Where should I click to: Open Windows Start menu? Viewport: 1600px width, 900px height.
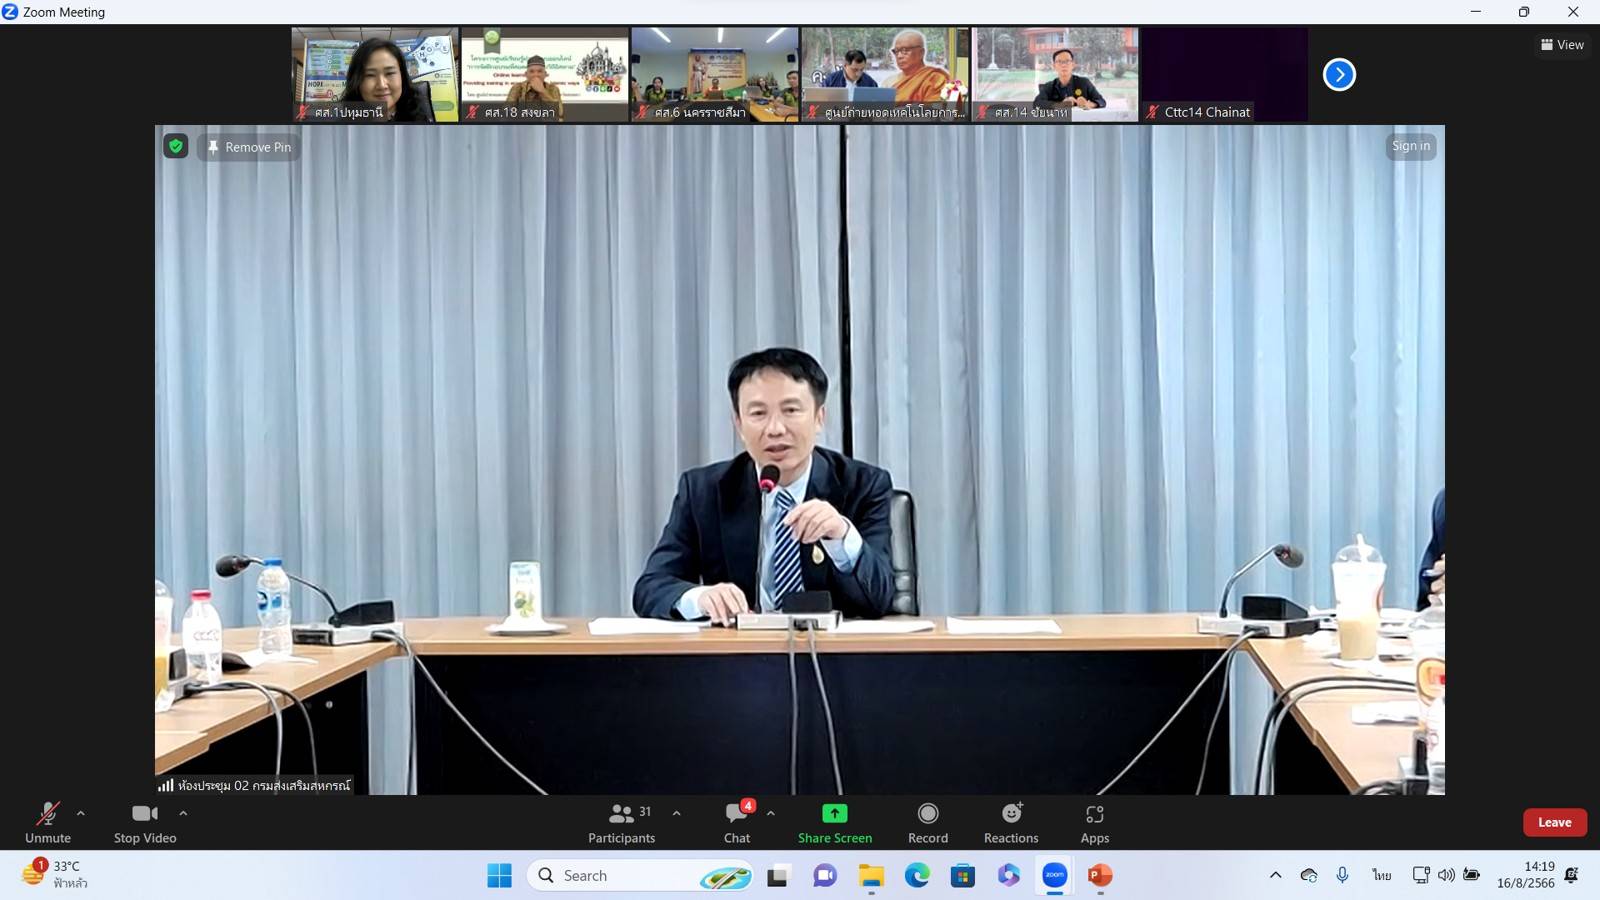tap(499, 875)
